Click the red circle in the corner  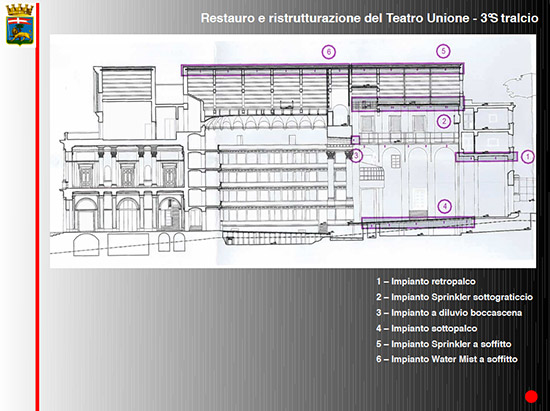pos(531,396)
